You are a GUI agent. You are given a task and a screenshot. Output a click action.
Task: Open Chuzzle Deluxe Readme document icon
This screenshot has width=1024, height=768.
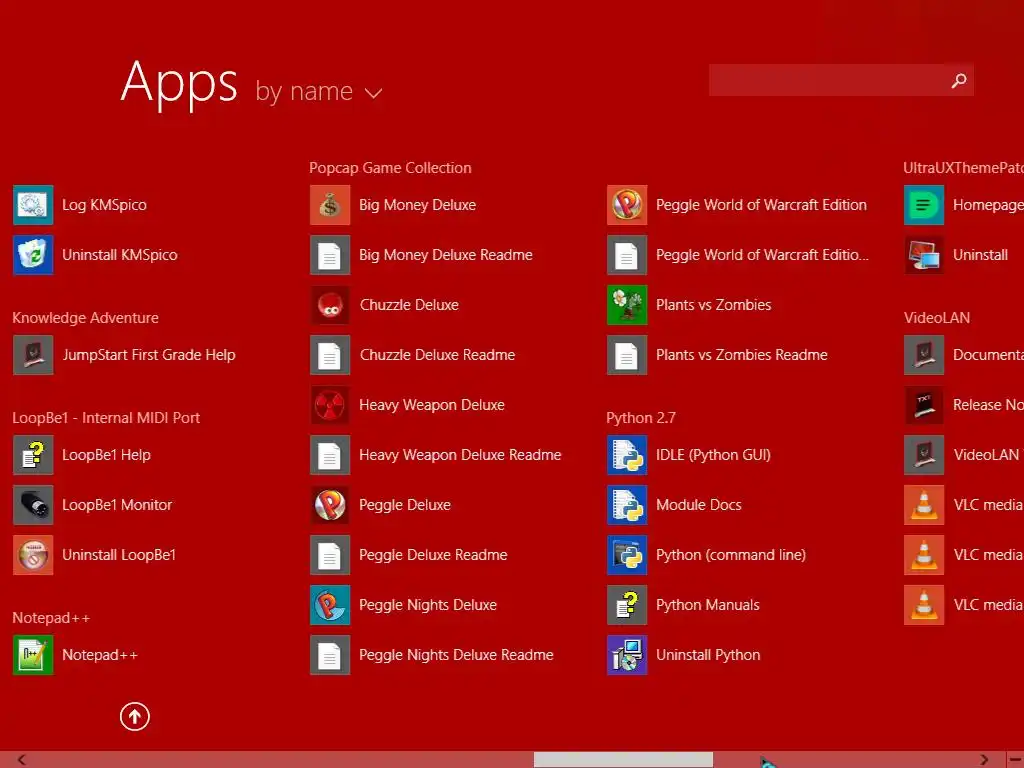(330, 355)
